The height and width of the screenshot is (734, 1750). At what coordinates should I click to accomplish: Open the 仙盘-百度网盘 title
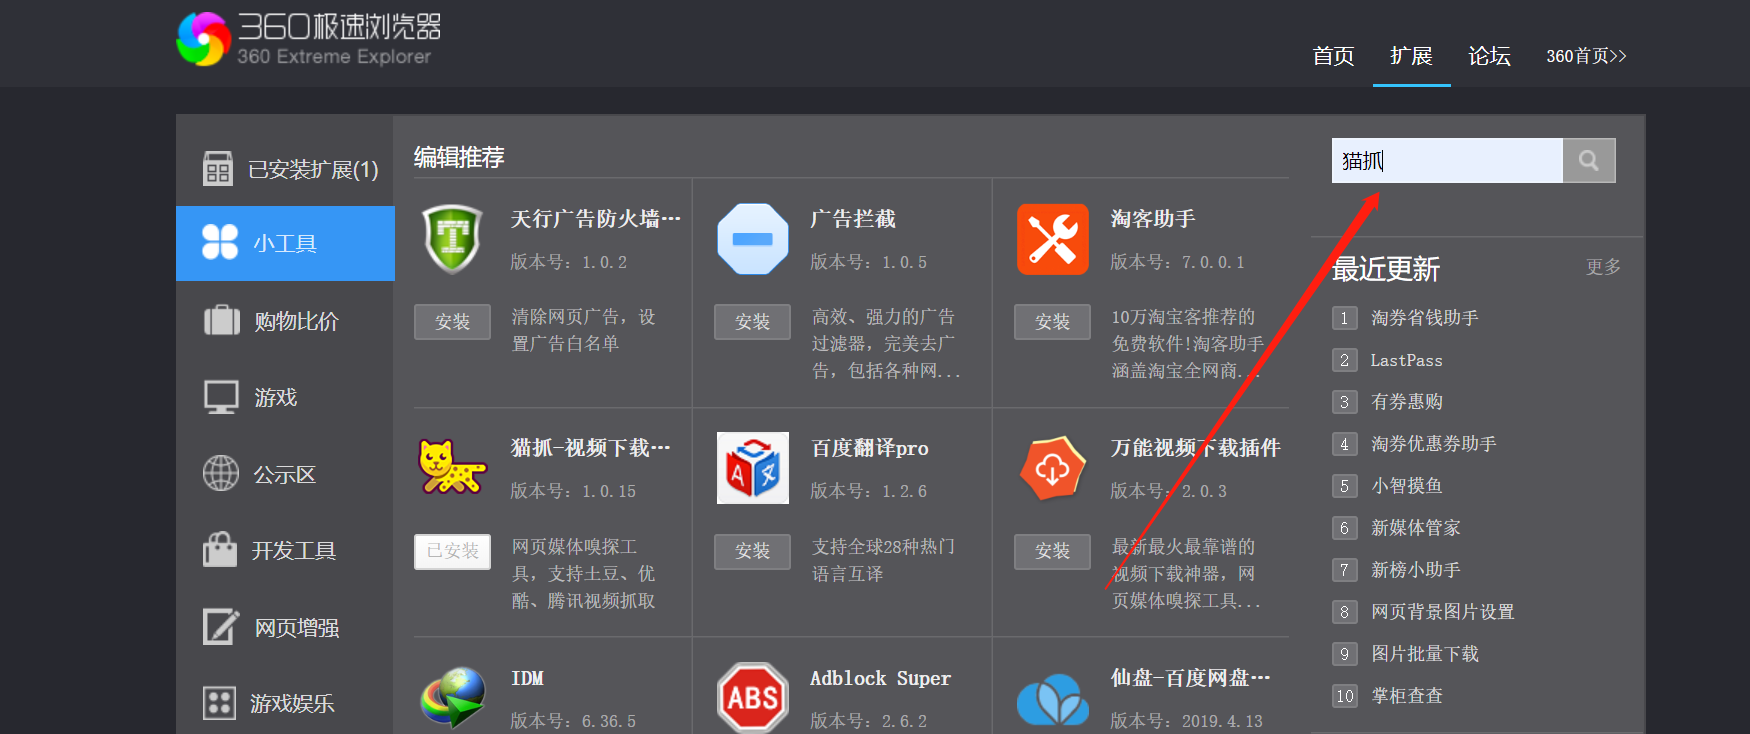tap(1190, 678)
